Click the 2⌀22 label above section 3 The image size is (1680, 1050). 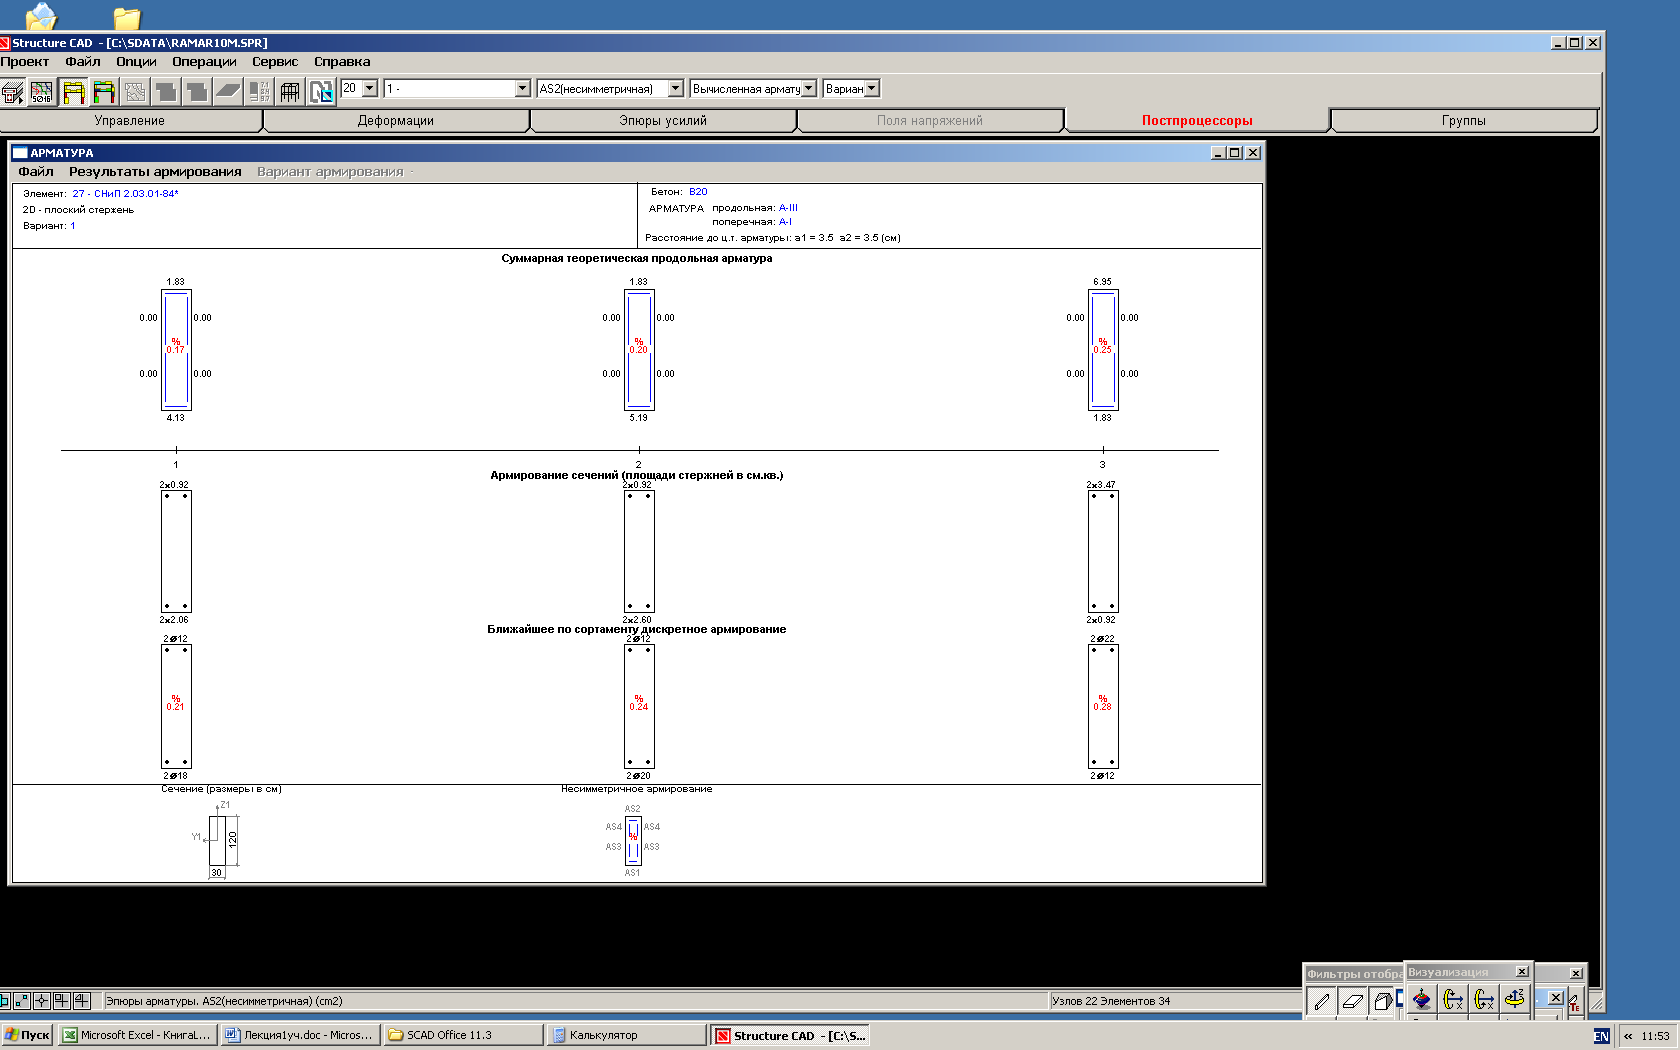click(1102, 639)
